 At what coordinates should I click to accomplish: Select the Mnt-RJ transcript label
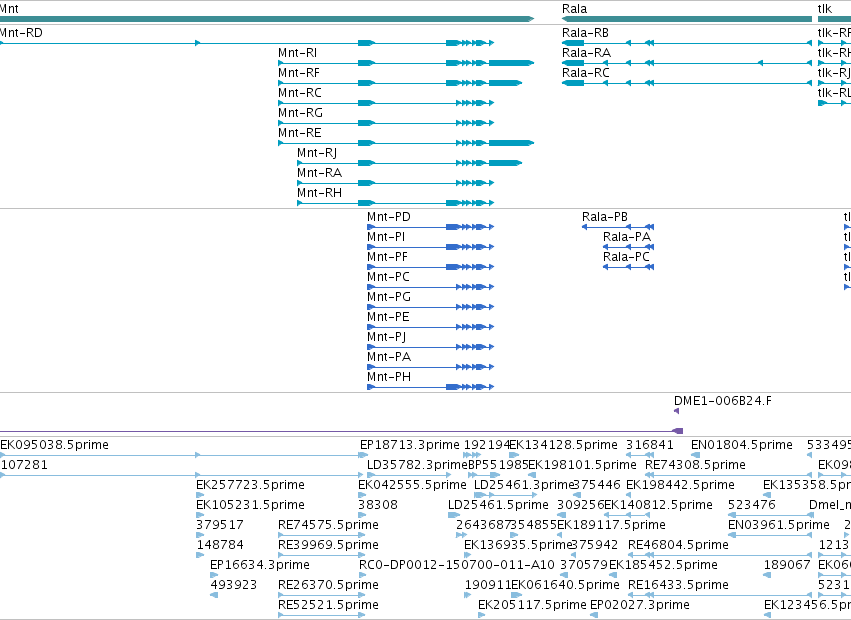coord(317,153)
